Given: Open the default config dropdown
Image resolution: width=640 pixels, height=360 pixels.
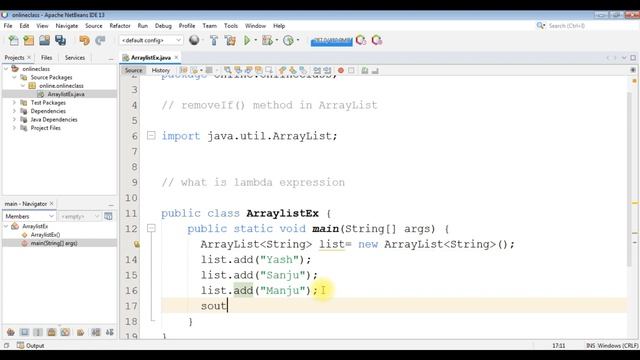Looking at the screenshot, I should coord(151,40).
